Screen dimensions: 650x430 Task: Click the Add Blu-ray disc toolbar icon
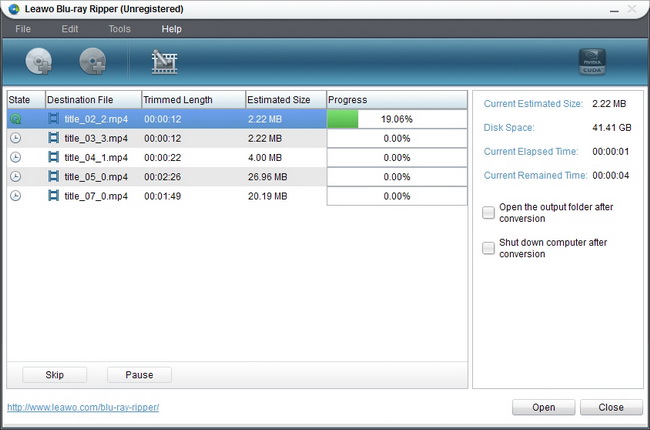click(x=39, y=61)
